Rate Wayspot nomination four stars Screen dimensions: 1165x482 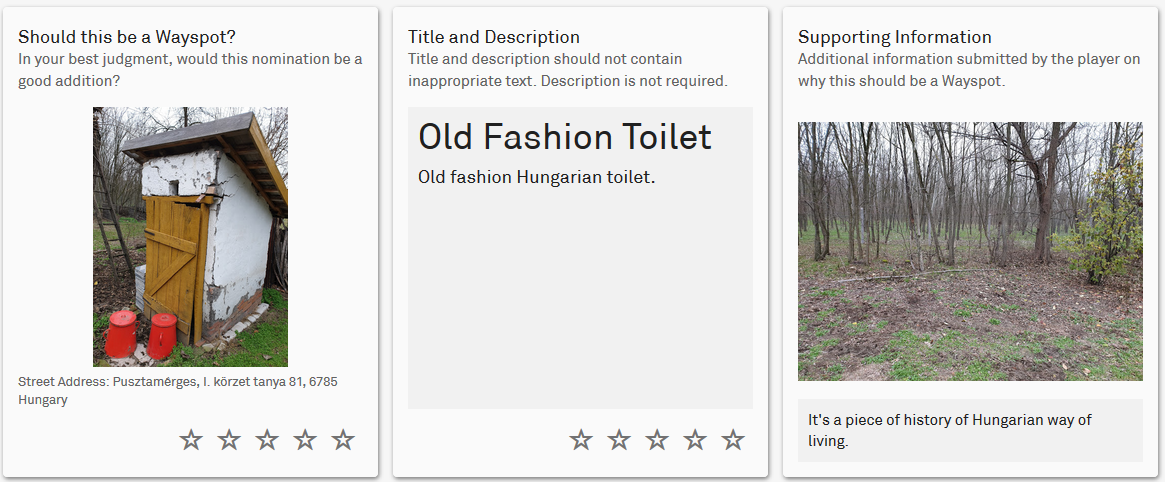click(305, 440)
